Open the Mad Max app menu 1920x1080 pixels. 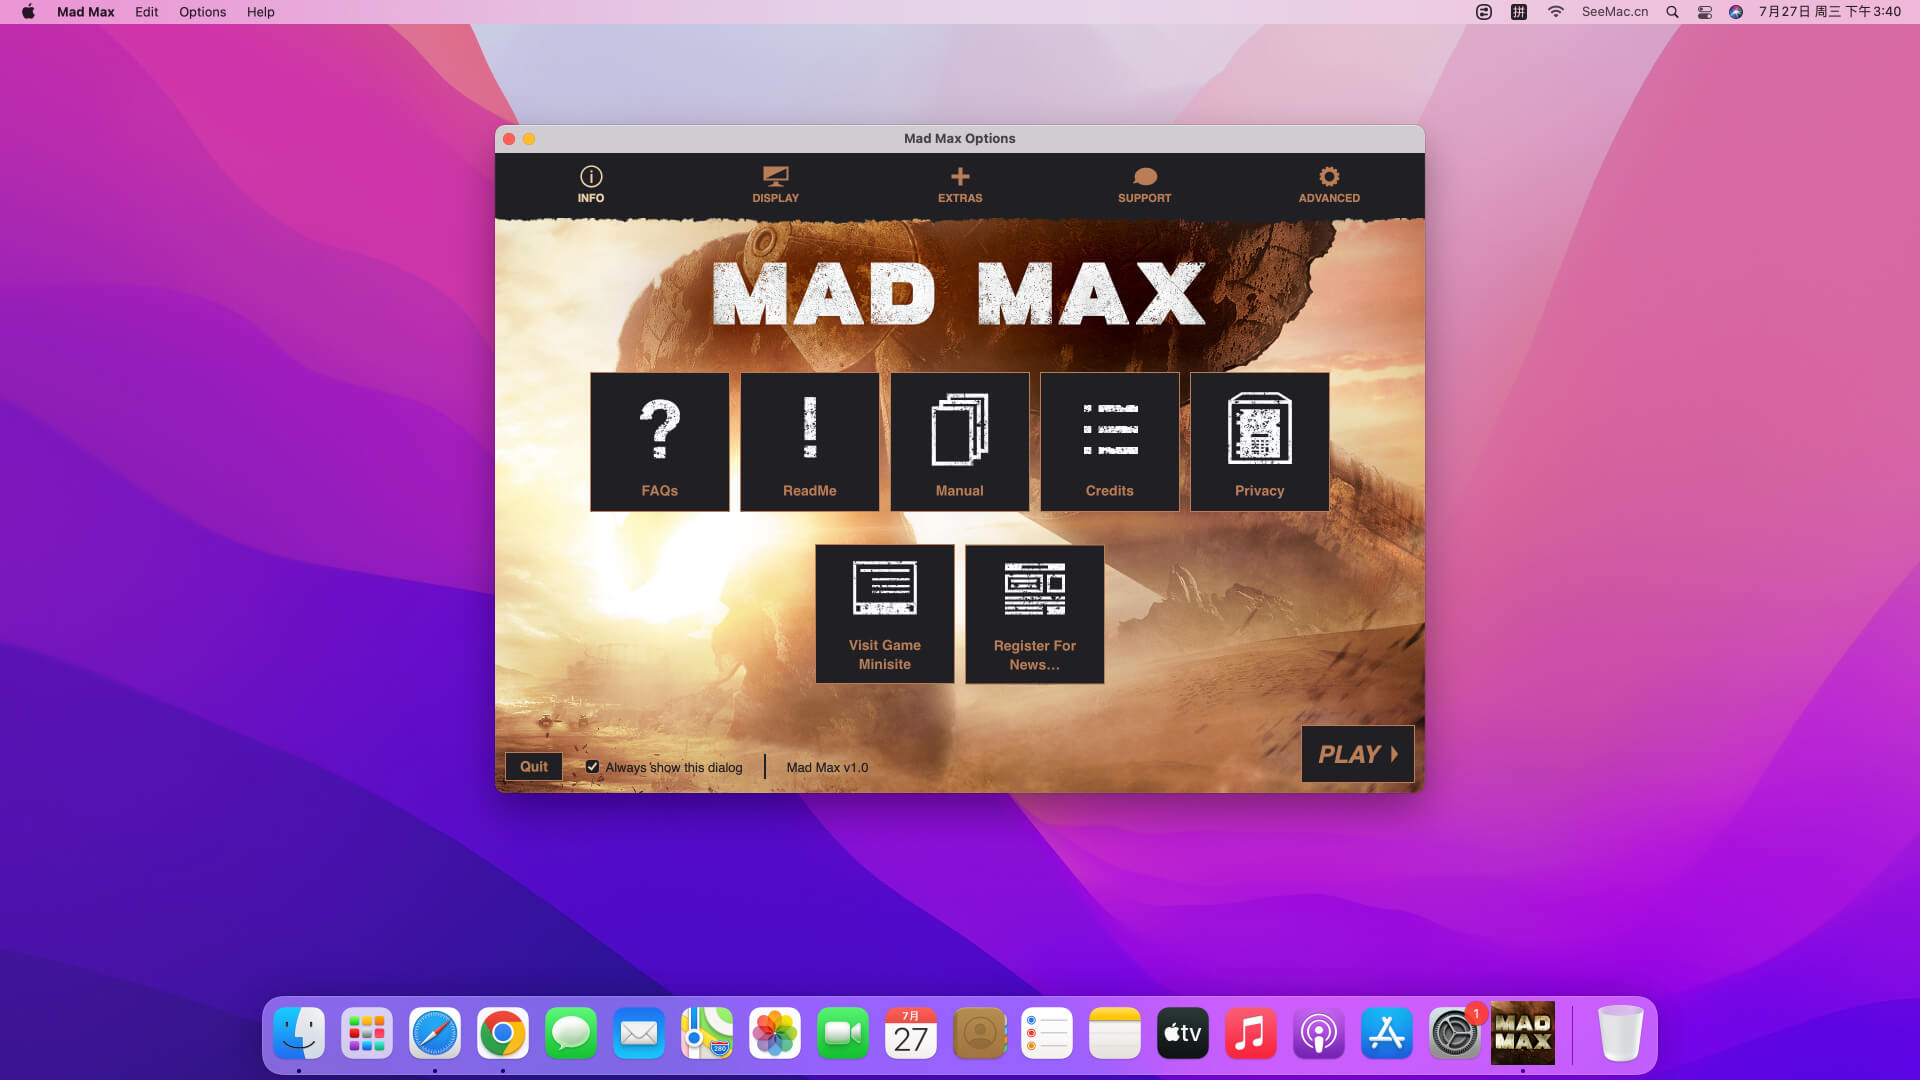(86, 12)
